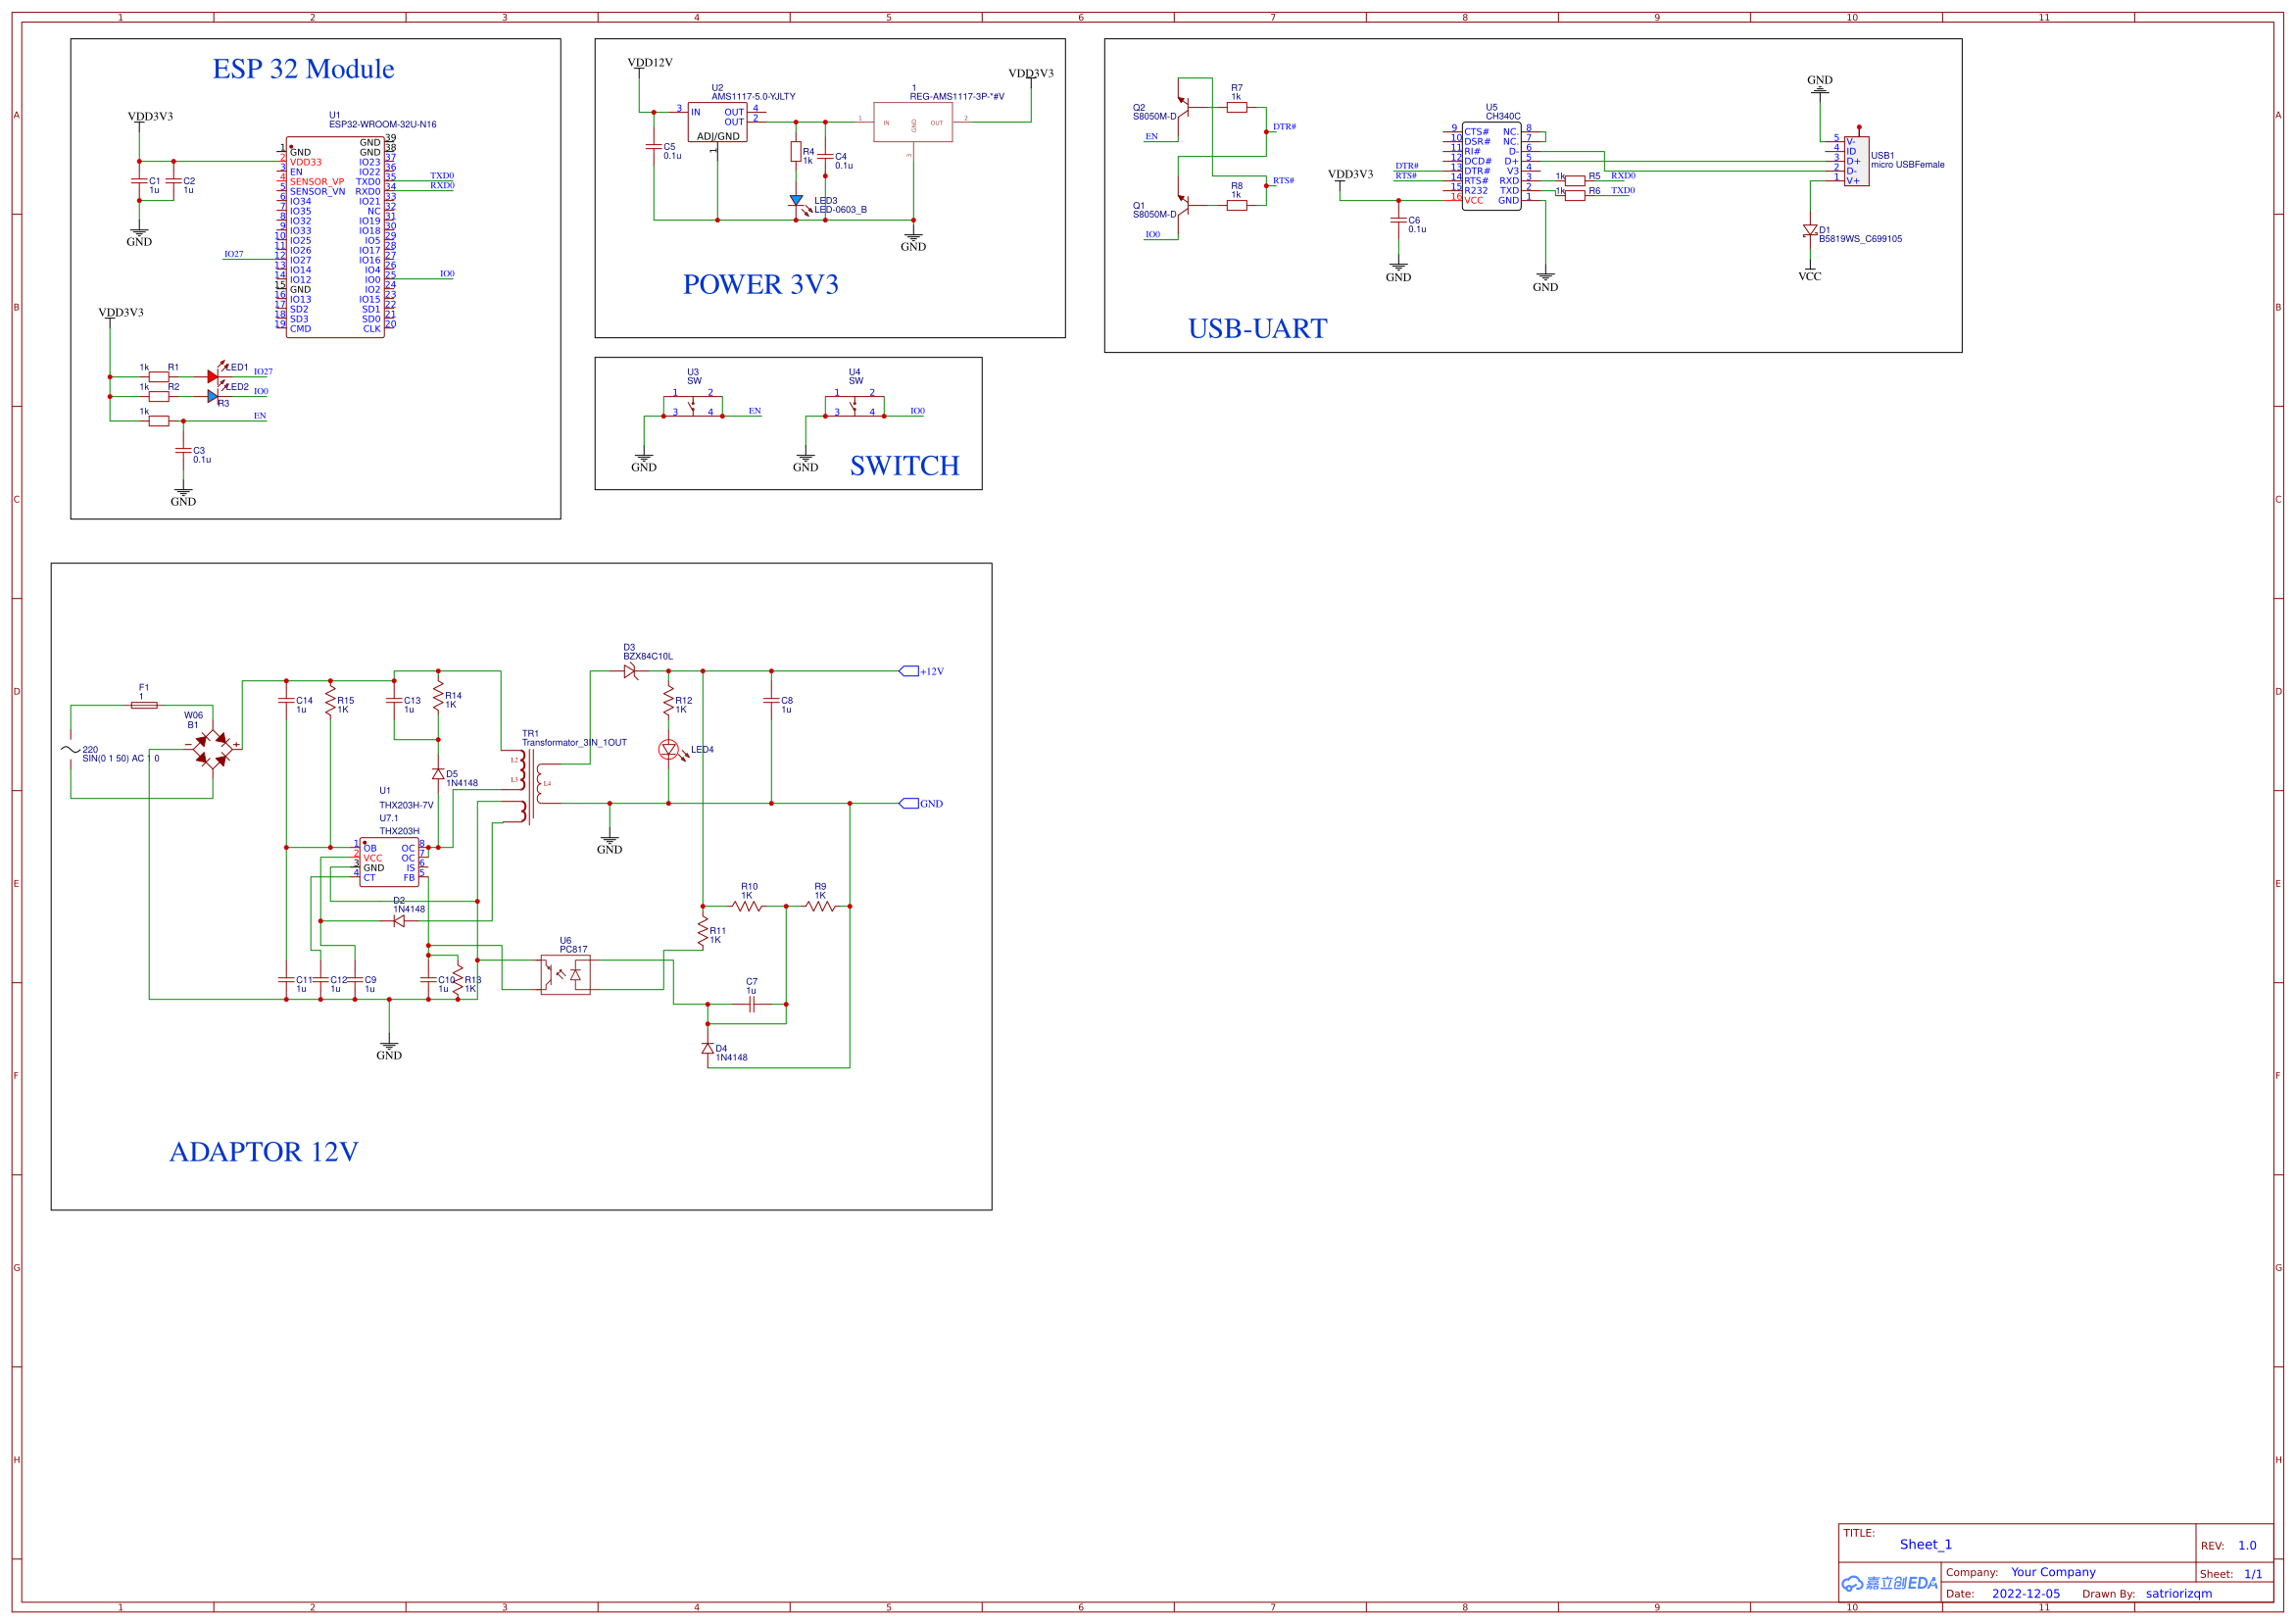The width and height of the screenshot is (2296, 1624).
Task: Select resistor R4 in the POWER 3V3 block
Action: (x=795, y=153)
